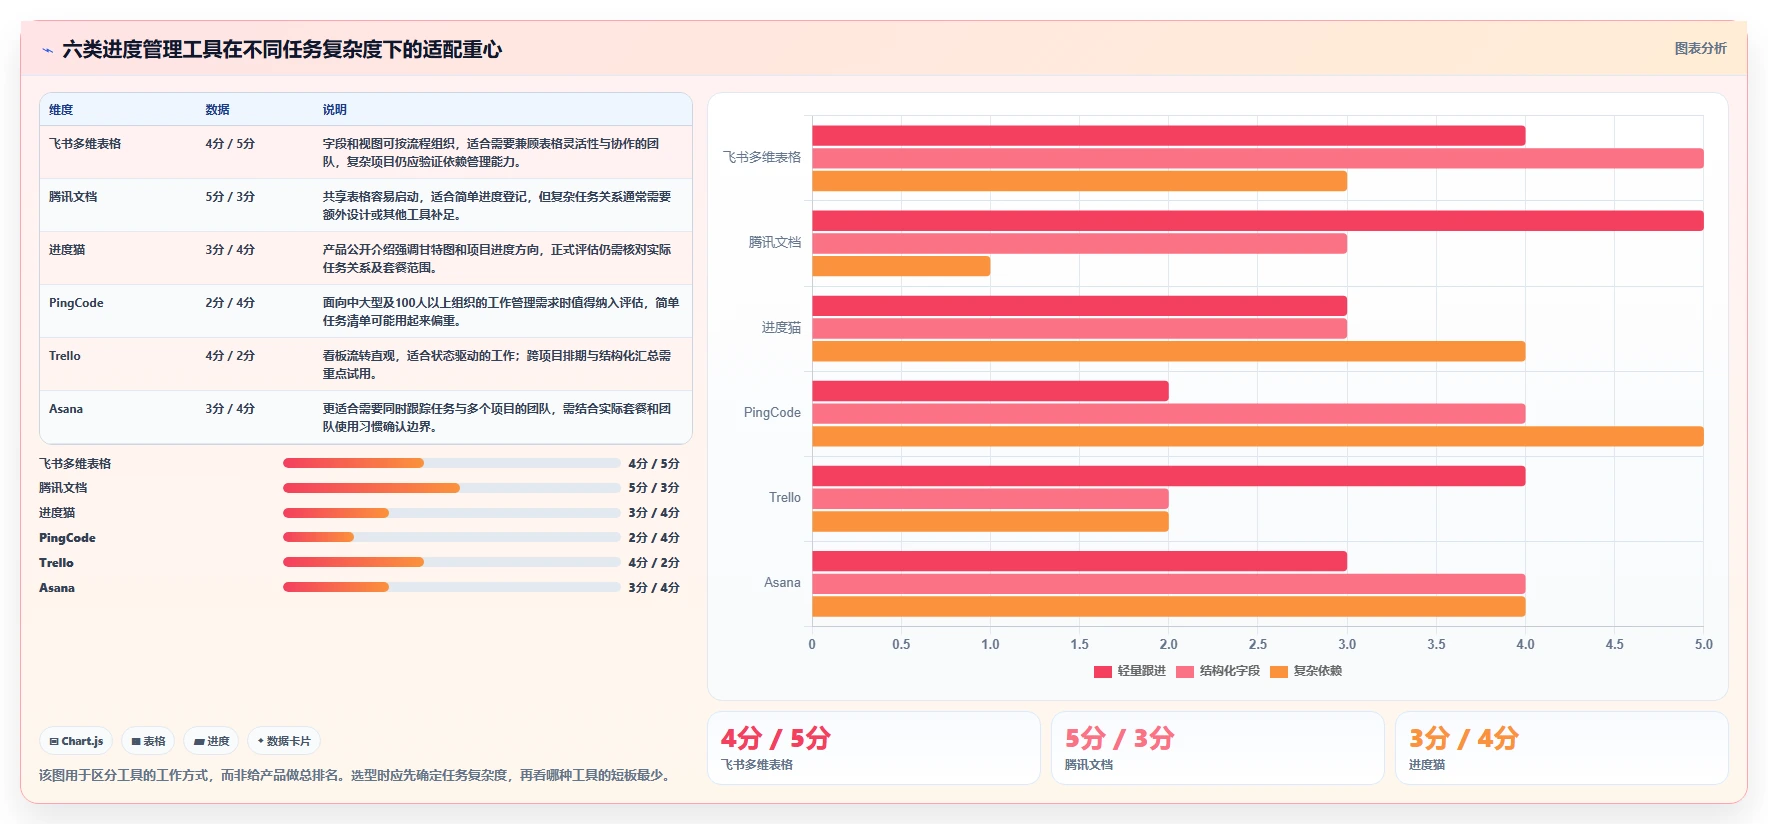
Task: Click 飞书多维表格's pink 结构化字段 chart bar
Action: tap(1258, 158)
